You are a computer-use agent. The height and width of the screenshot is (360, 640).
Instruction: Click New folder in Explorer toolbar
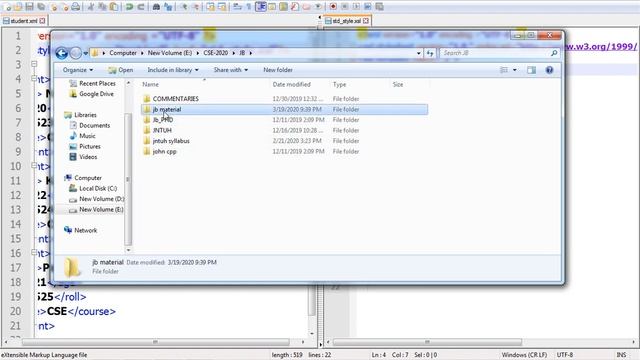[278, 70]
